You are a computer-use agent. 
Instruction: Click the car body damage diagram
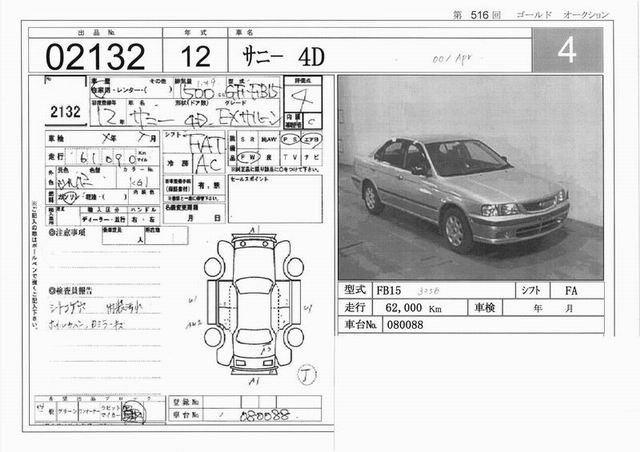(x=254, y=303)
